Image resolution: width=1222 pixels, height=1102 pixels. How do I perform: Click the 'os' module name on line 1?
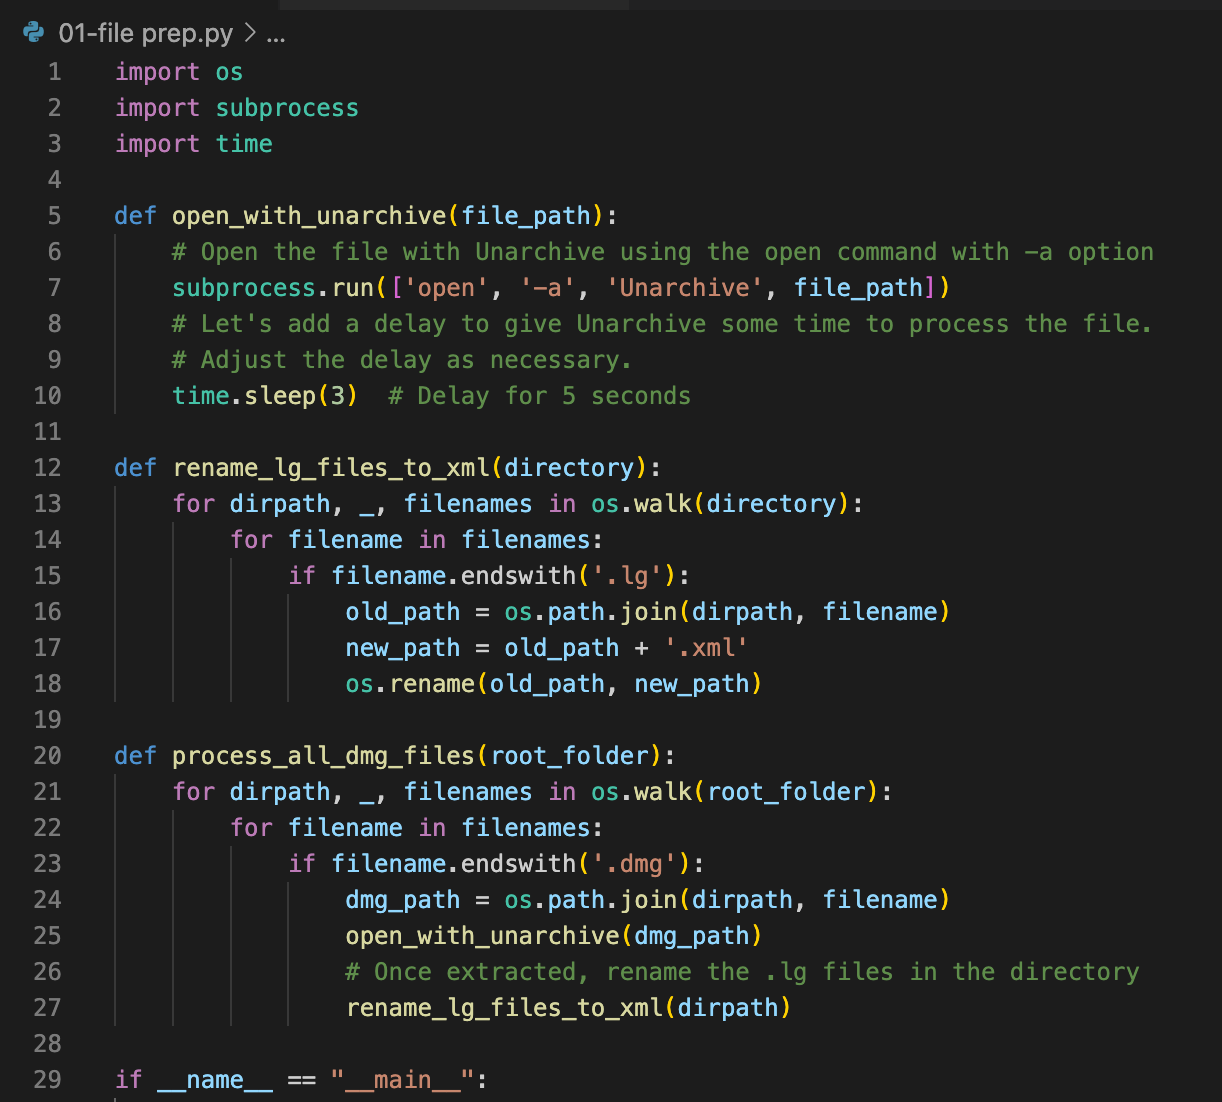point(229,72)
